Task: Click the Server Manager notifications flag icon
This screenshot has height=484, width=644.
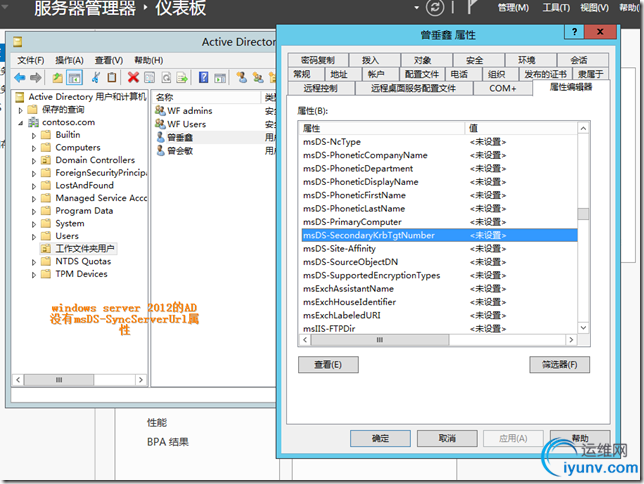Action: coord(473,7)
